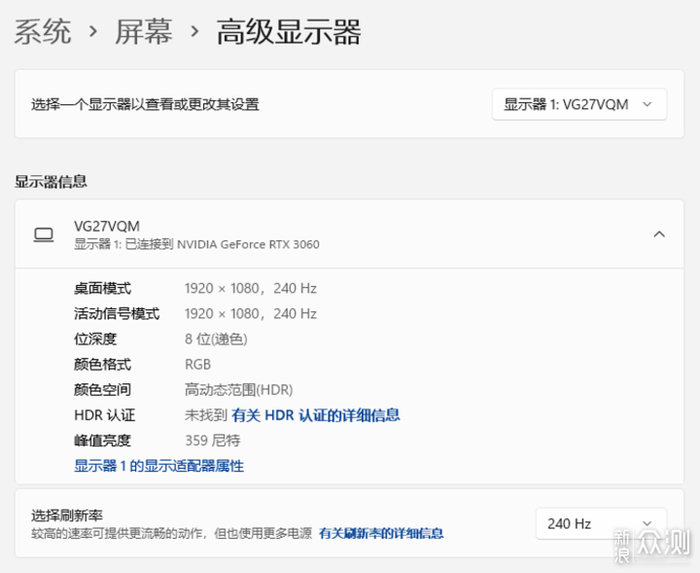Click the 显示器信息 section heading
700x573 pixels.
coord(51,182)
